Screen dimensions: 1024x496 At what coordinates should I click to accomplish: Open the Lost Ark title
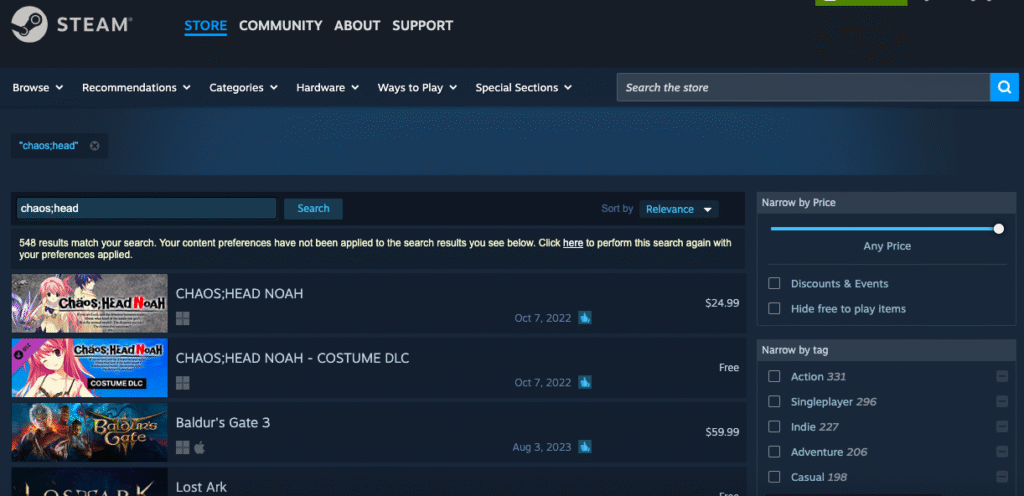pyautogui.click(x=201, y=487)
